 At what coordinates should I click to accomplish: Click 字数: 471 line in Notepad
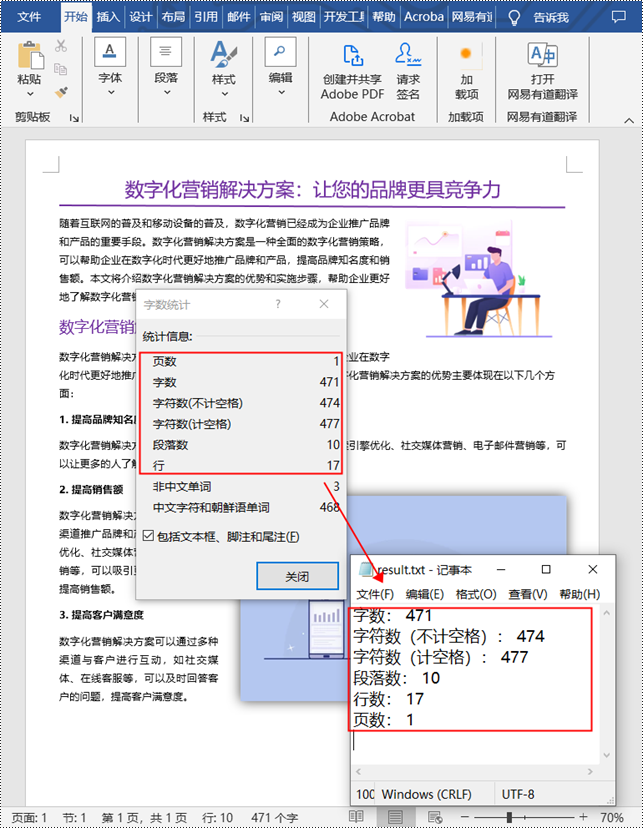(392, 616)
